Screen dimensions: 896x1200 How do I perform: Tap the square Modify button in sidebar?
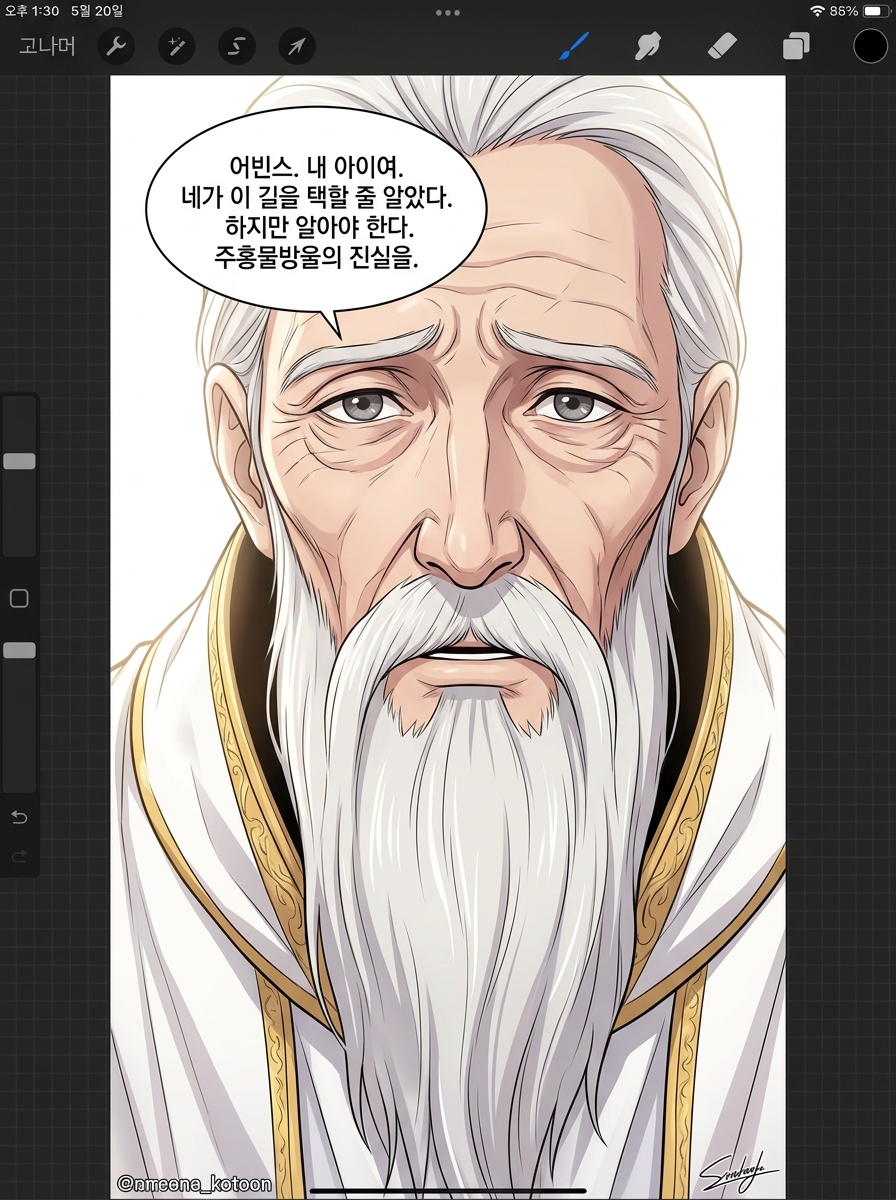click(x=19, y=598)
